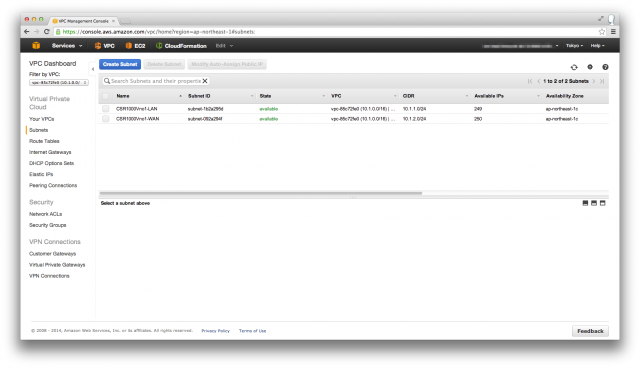This screenshot has height=368, width=640.
Task: Open the Services dropdown menu
Action: [67, 46]
